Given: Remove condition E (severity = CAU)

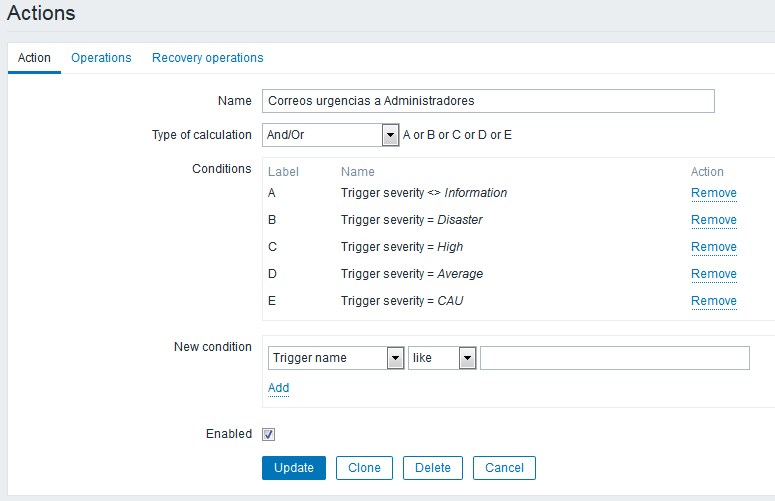Looking at the screenshot, I should tap(713, 301).
